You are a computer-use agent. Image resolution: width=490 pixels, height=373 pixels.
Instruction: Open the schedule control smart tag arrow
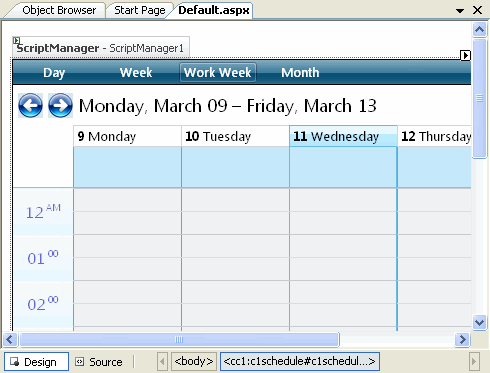tap(465, 55)
